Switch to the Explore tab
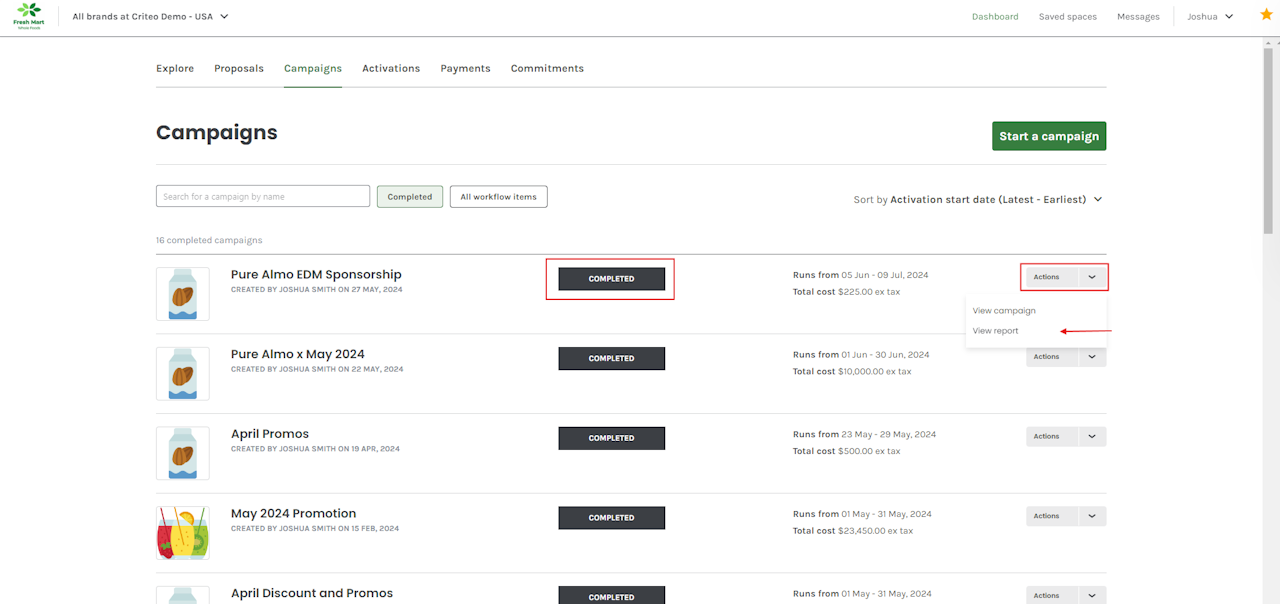 pos(175,68)
